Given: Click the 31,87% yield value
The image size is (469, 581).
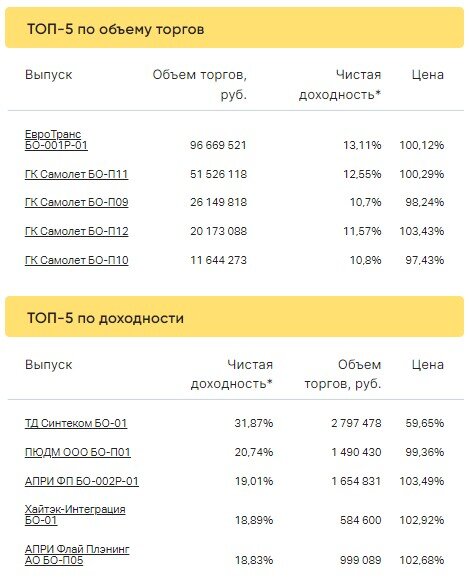Looking at the screenshot, I should click(254, 423).
